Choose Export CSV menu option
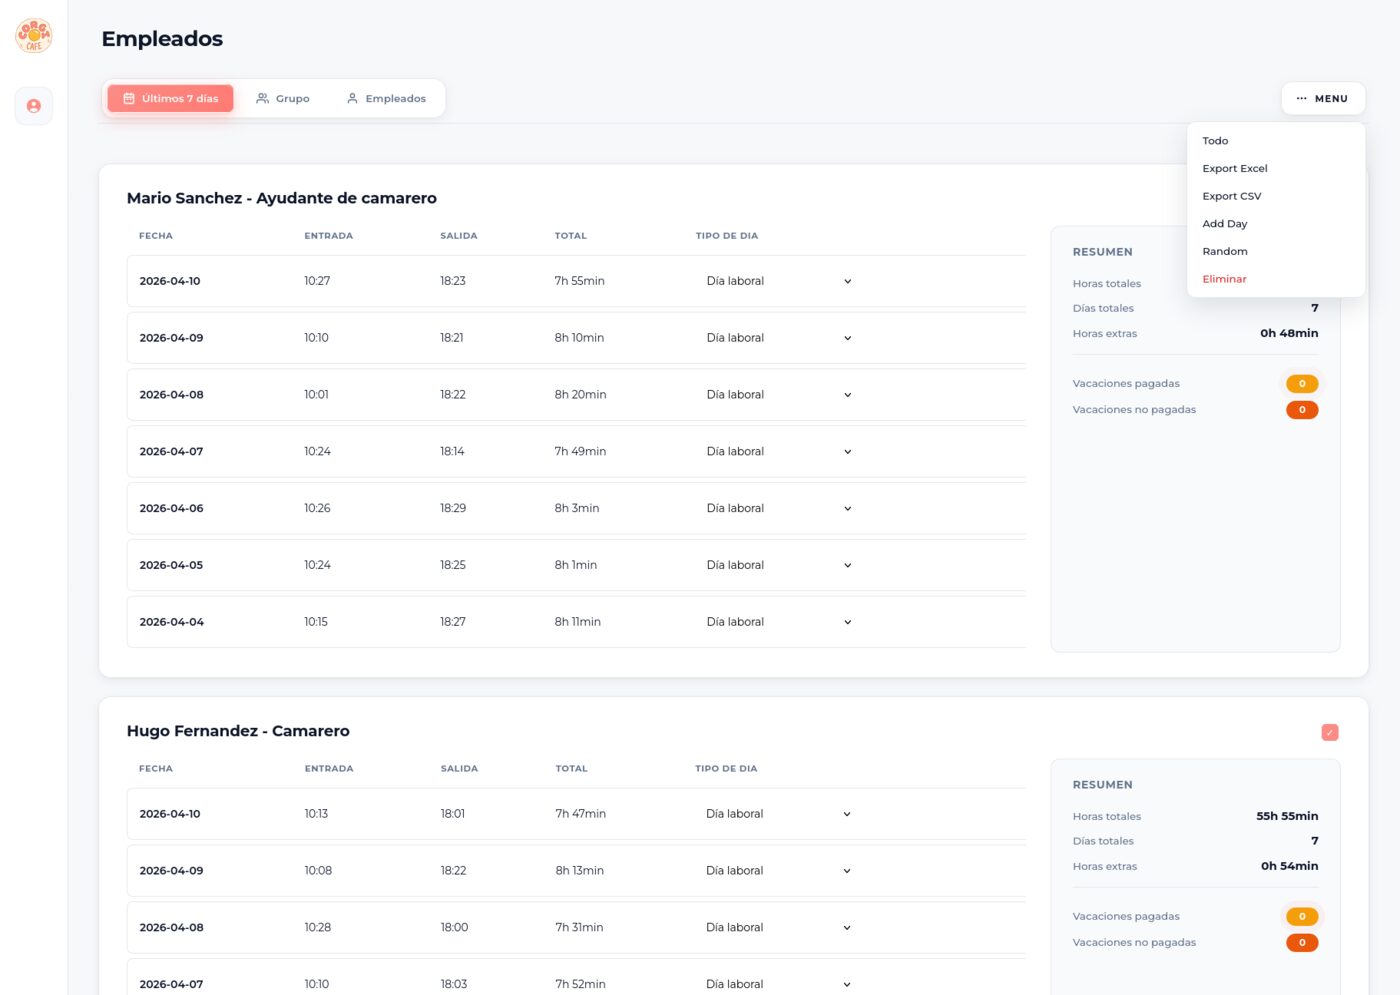 pos(1231,196)
